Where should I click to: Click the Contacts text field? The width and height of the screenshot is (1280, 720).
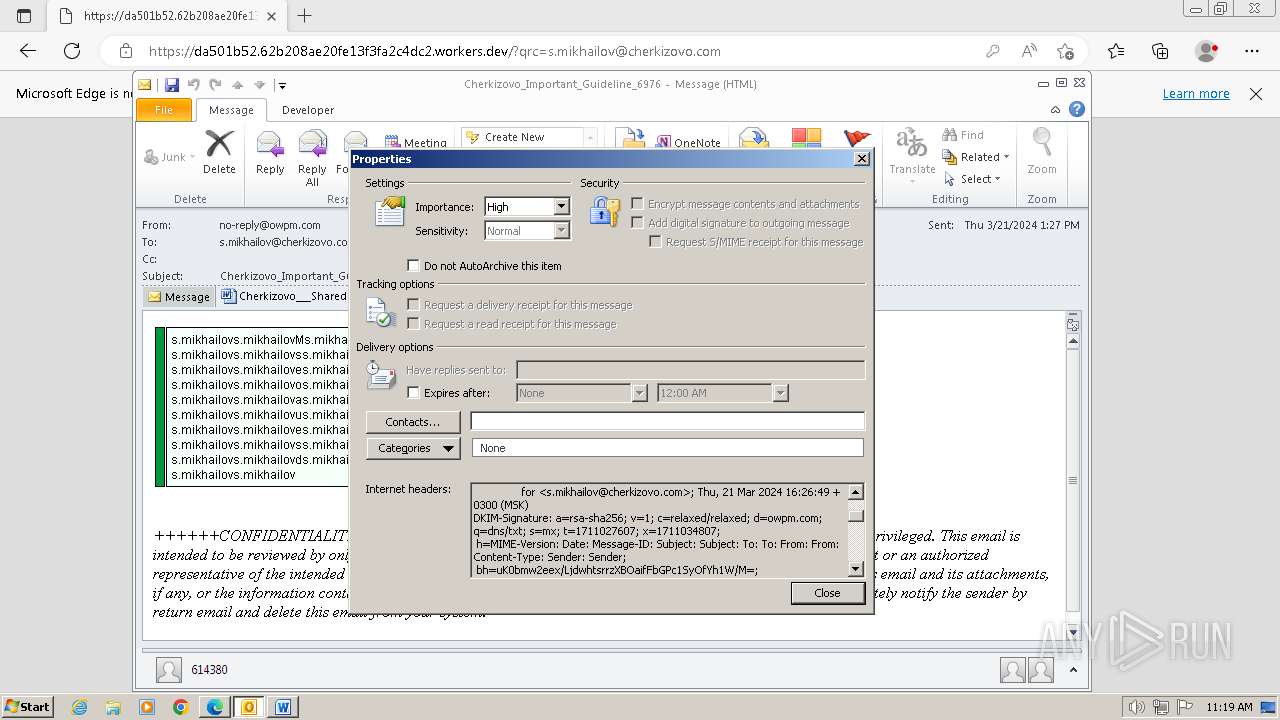(x=668, y=421)
